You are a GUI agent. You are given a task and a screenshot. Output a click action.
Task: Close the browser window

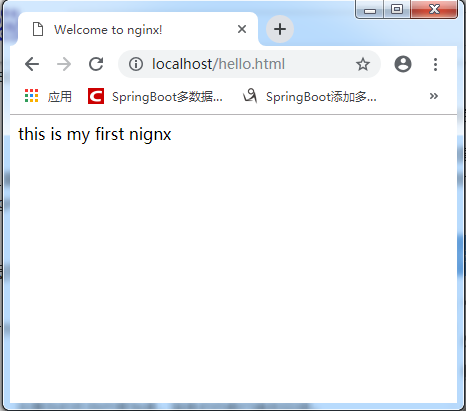pos(434,9)
